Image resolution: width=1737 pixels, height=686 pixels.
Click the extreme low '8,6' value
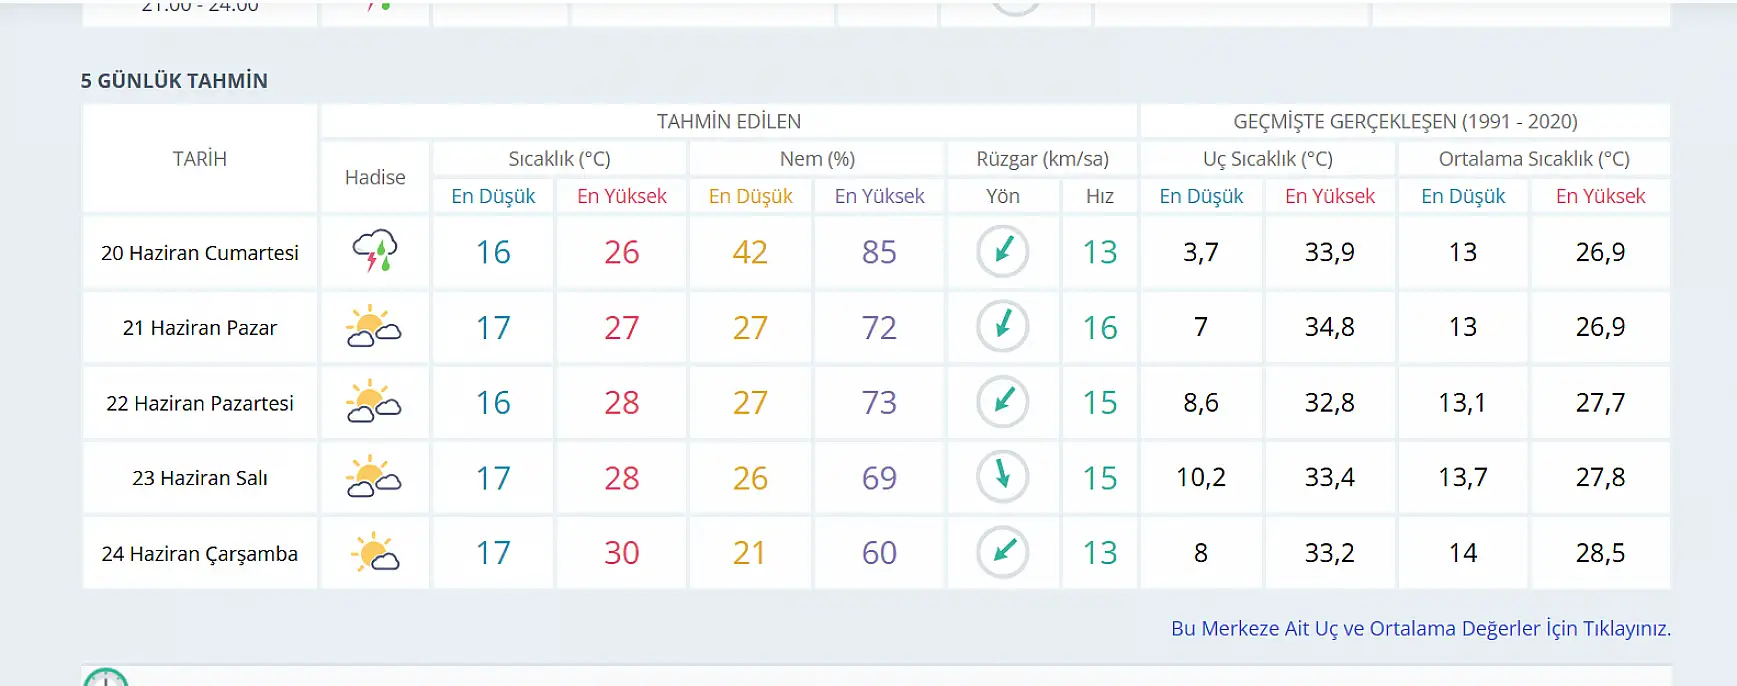click(1201, 403)
